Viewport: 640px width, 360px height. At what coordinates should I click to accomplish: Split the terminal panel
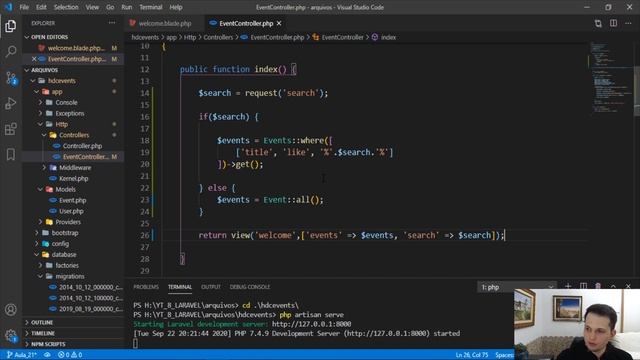583,286
